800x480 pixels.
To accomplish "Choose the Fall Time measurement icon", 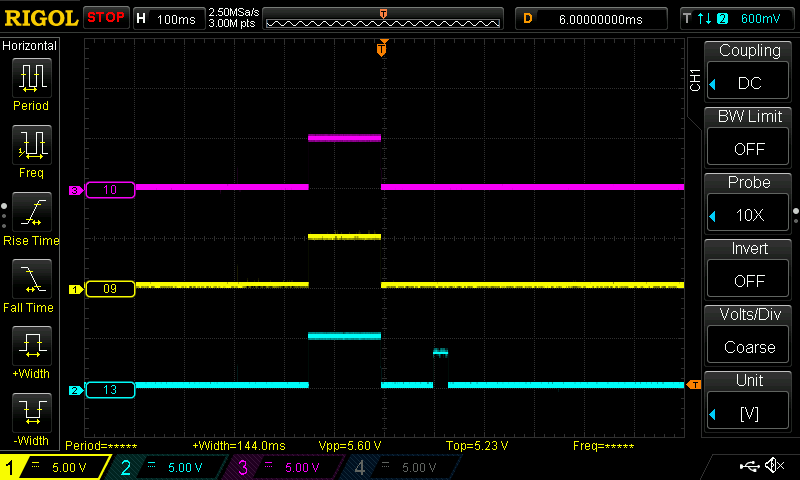I will click(31, 281).
